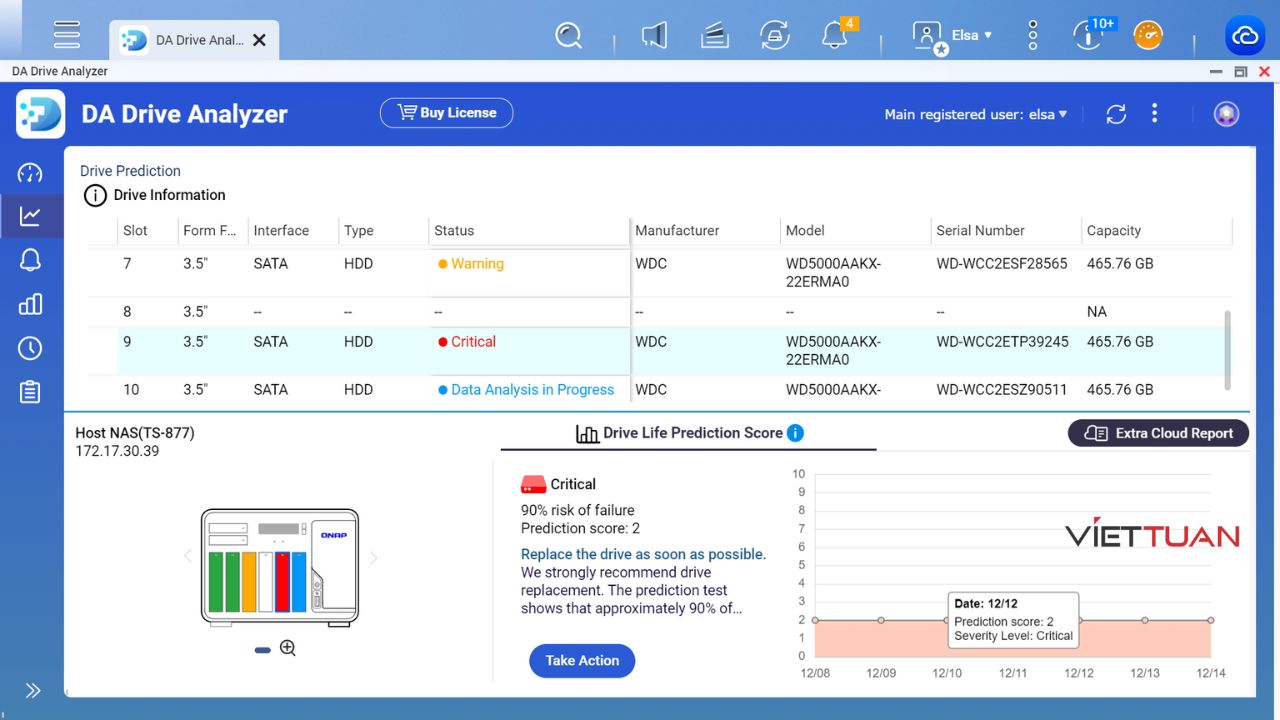Screen dimensions: 1280x720
Task: Click the Drive Life Prediction Score info icon
Action: [x=795, y=433]
